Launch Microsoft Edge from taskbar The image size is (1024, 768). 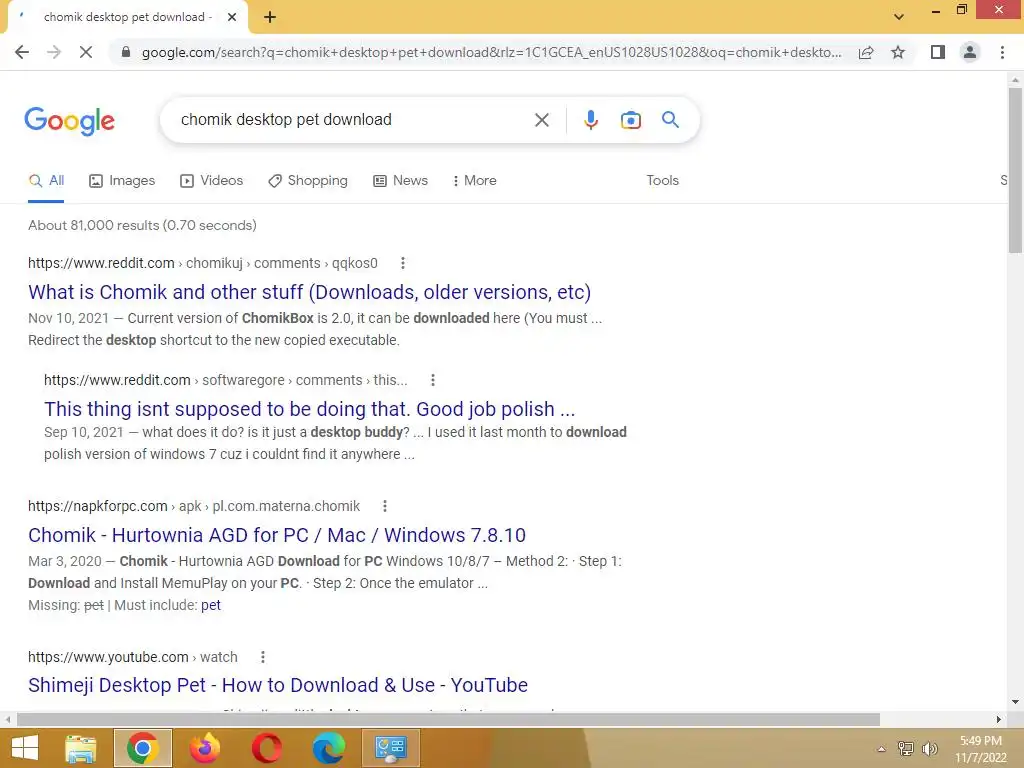coord(328,748)
